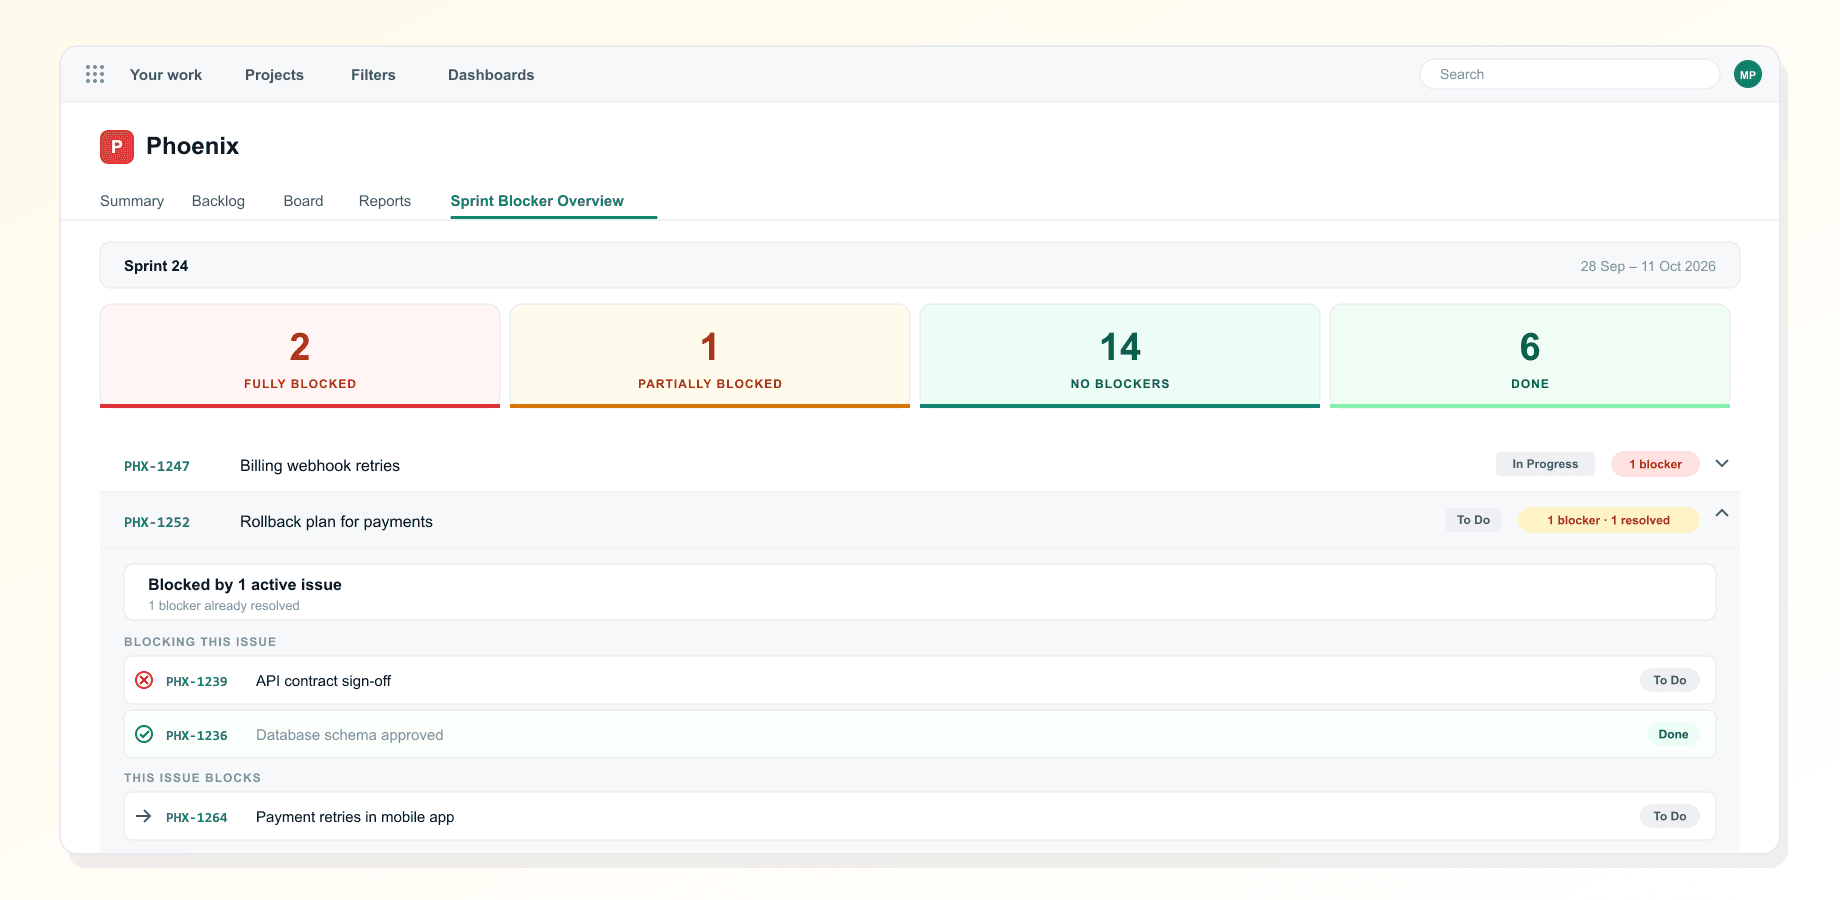Open resolved issue link PHX-1236
Viewport: 1840px width, 900px height.
tap(197, 735)
